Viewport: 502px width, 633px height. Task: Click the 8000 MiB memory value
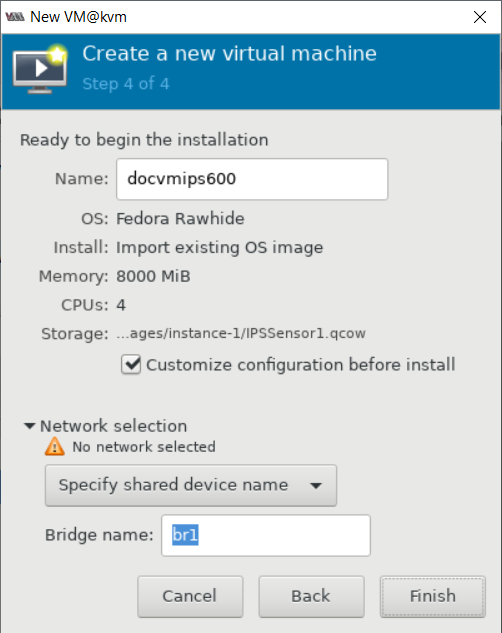tap(153, 277)
